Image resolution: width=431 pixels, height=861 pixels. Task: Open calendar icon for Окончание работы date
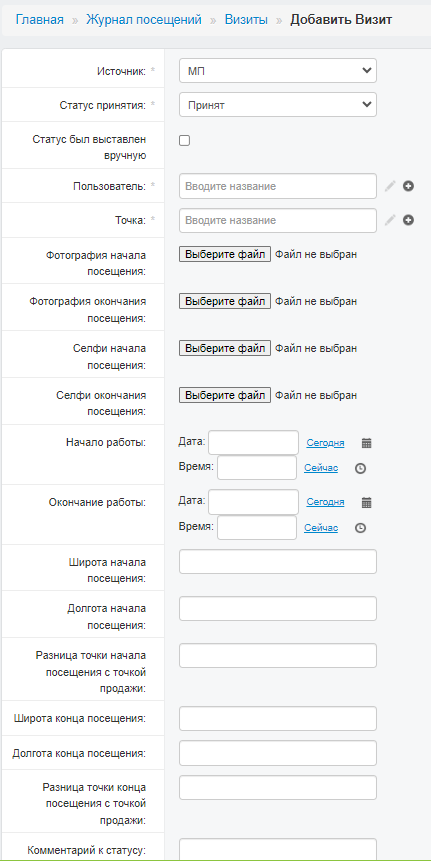pos(367,502)
